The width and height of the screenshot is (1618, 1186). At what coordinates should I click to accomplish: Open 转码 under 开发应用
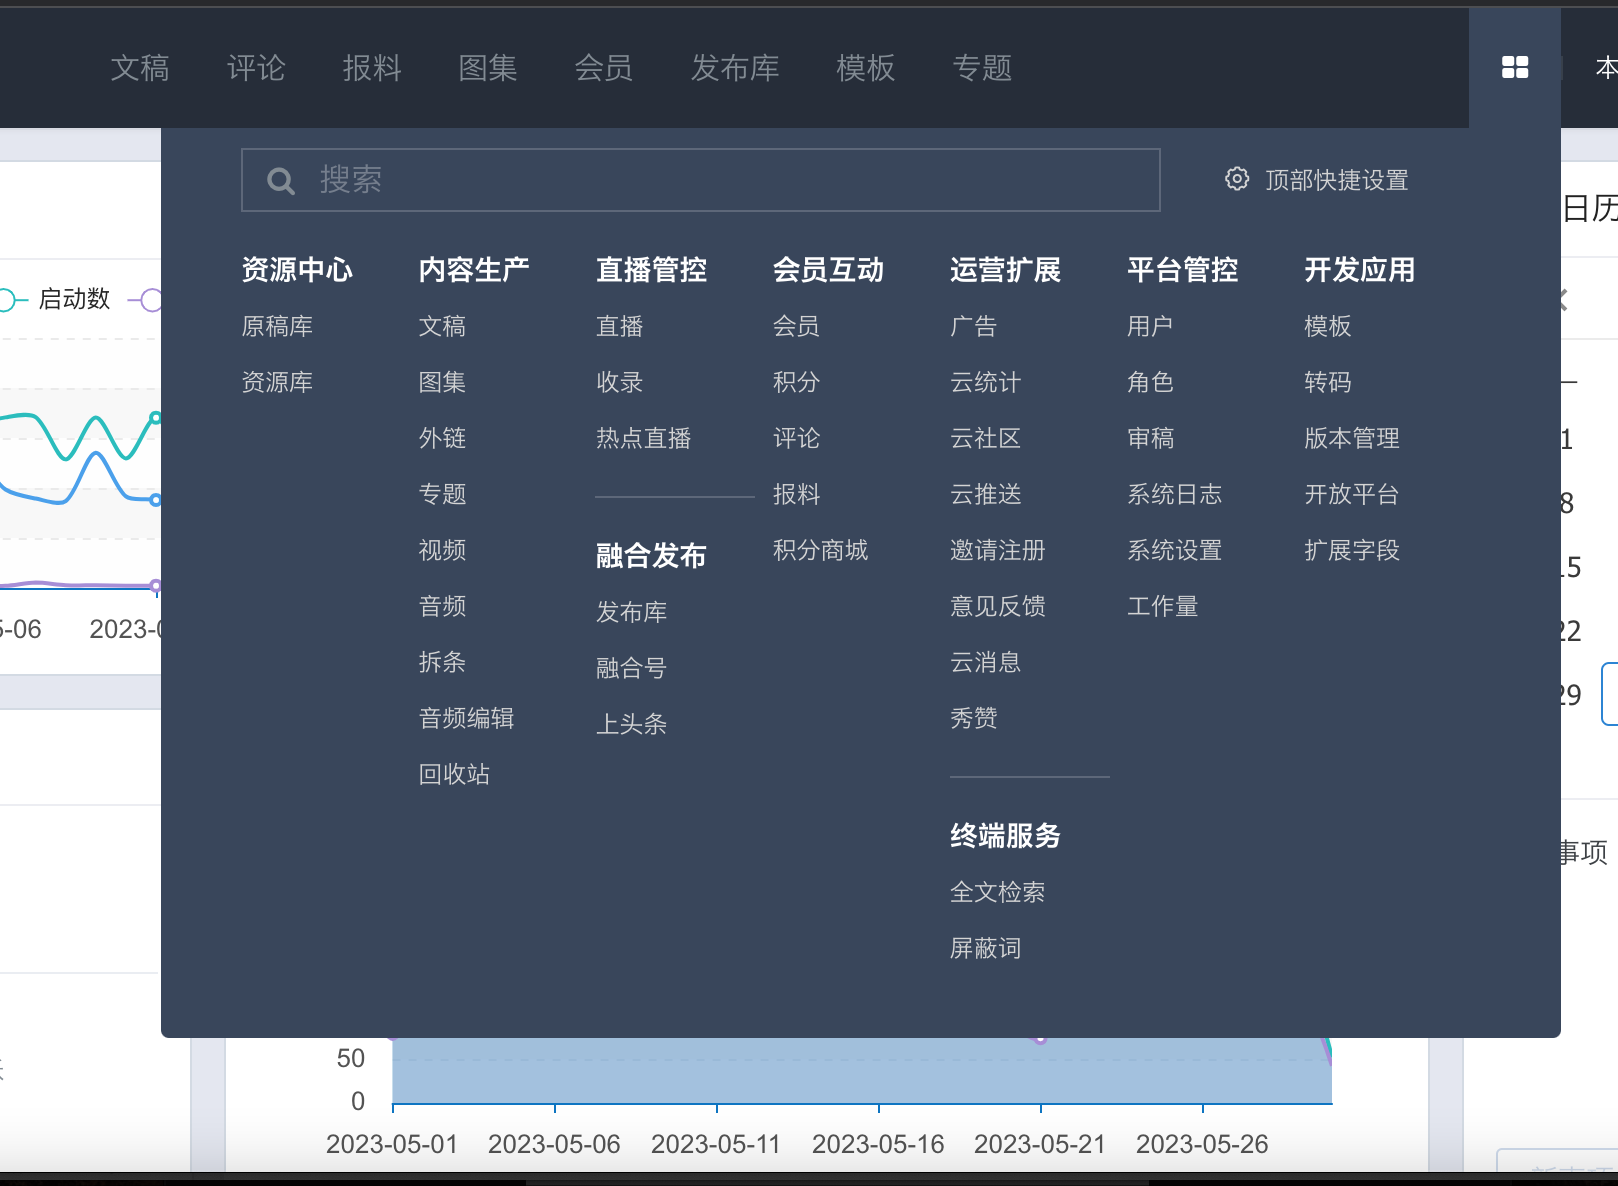(x=1327, y=382)
